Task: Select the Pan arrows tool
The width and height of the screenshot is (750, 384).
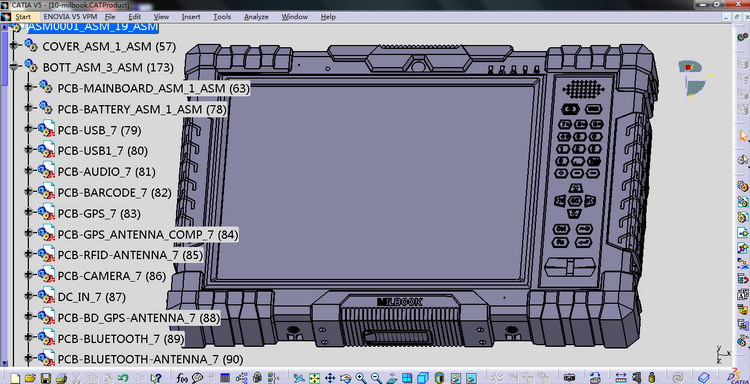Action: click(x=330, y=378)
